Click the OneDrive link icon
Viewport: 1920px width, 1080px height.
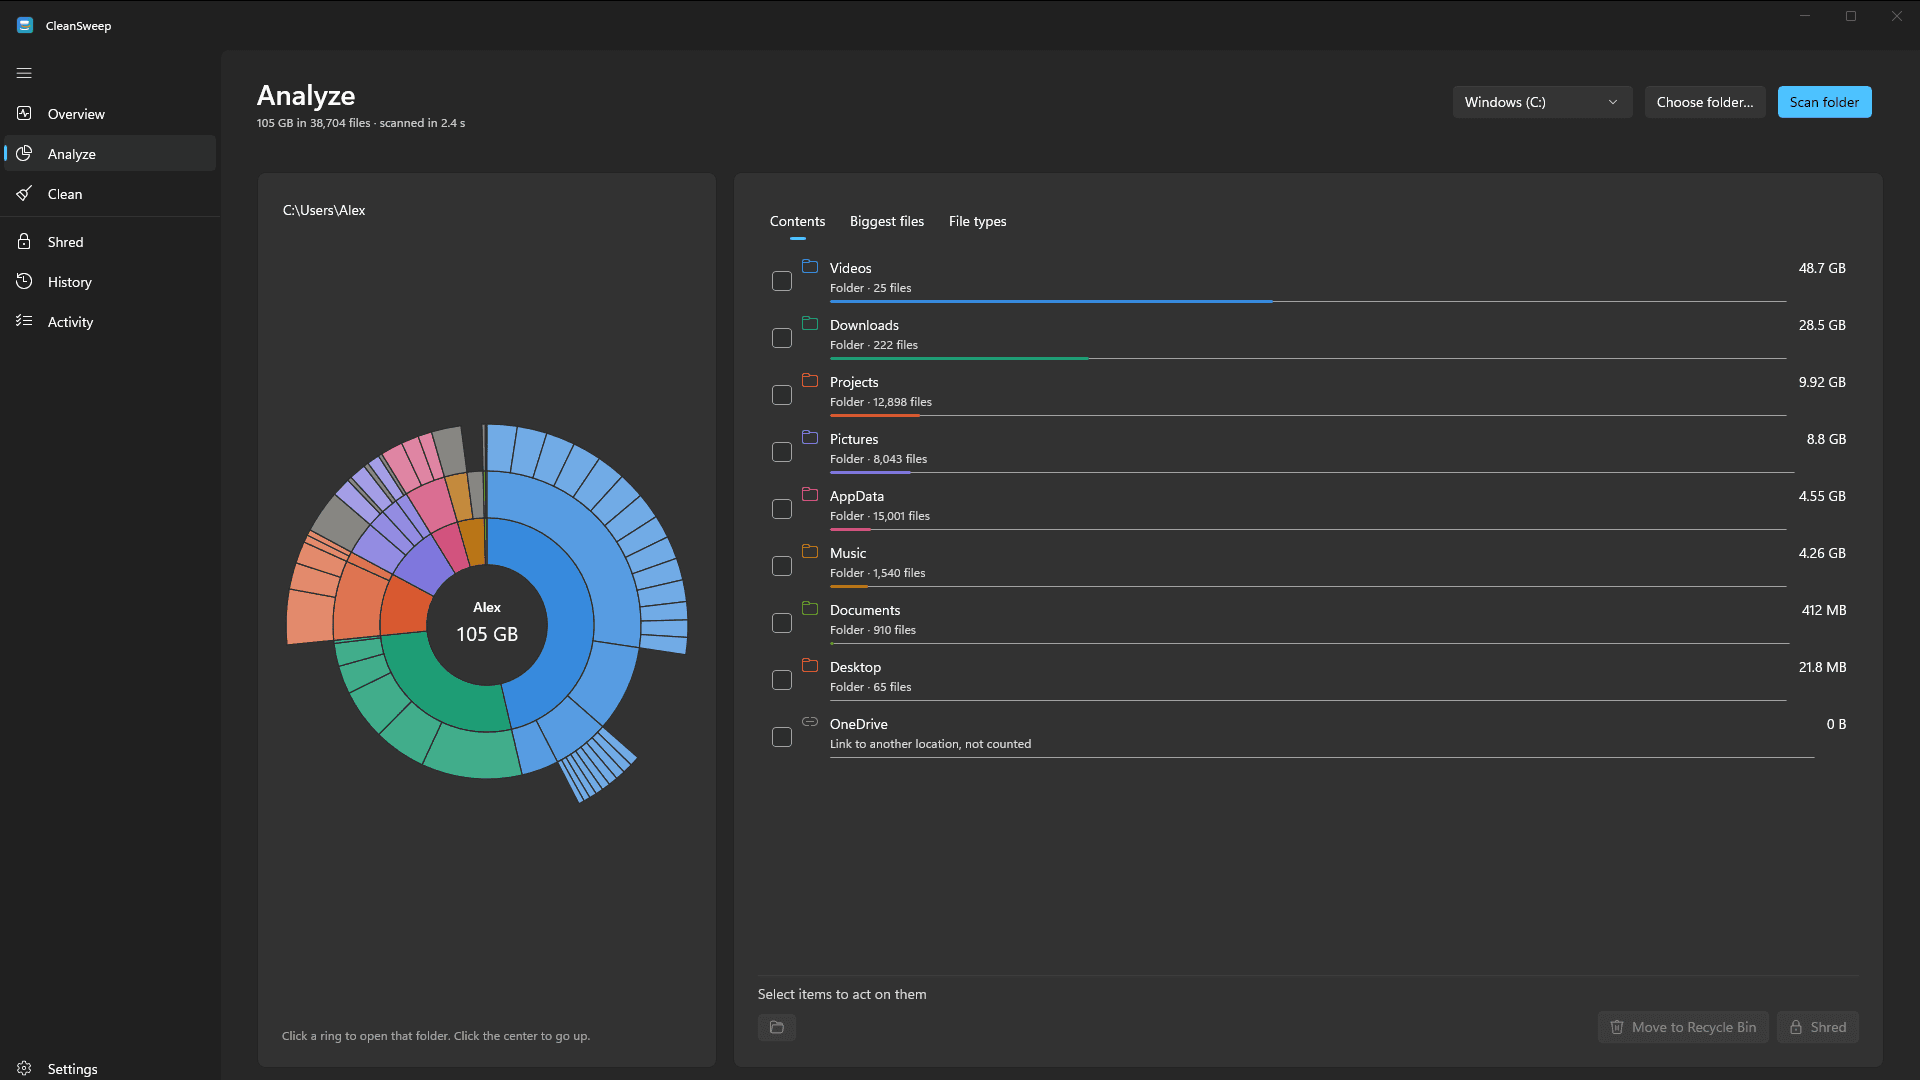pos(810,722)
